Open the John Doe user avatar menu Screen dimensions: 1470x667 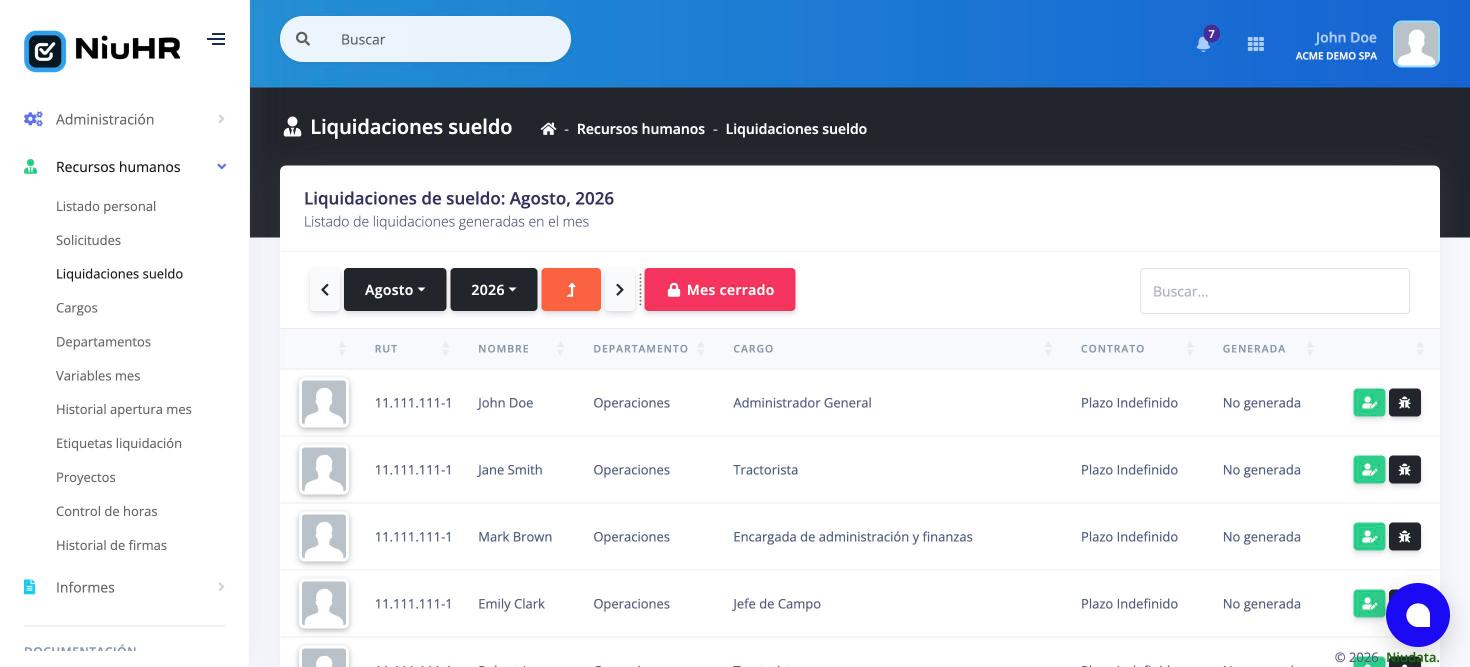[x=1416, y=44]
